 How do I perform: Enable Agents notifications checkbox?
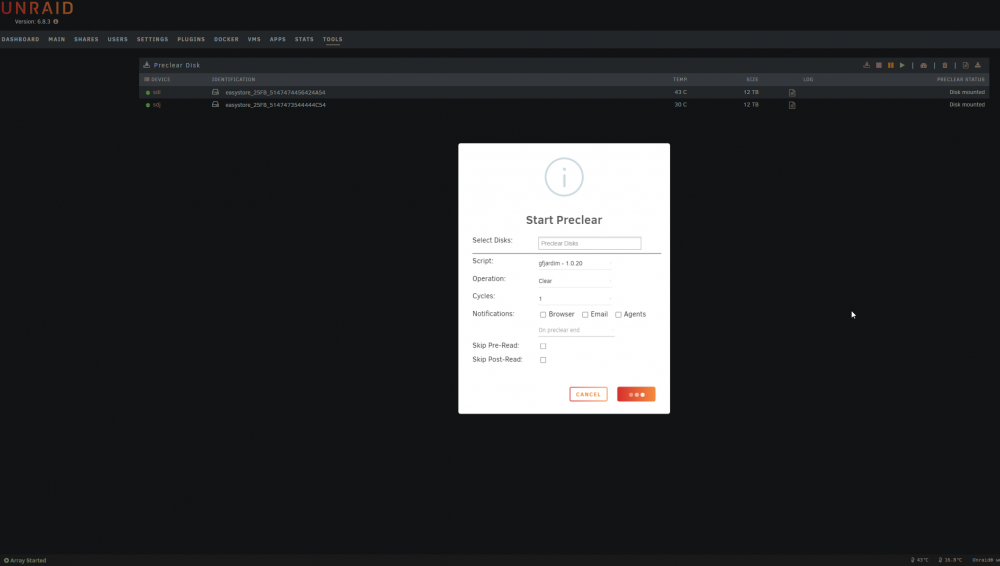coord(618,315)
